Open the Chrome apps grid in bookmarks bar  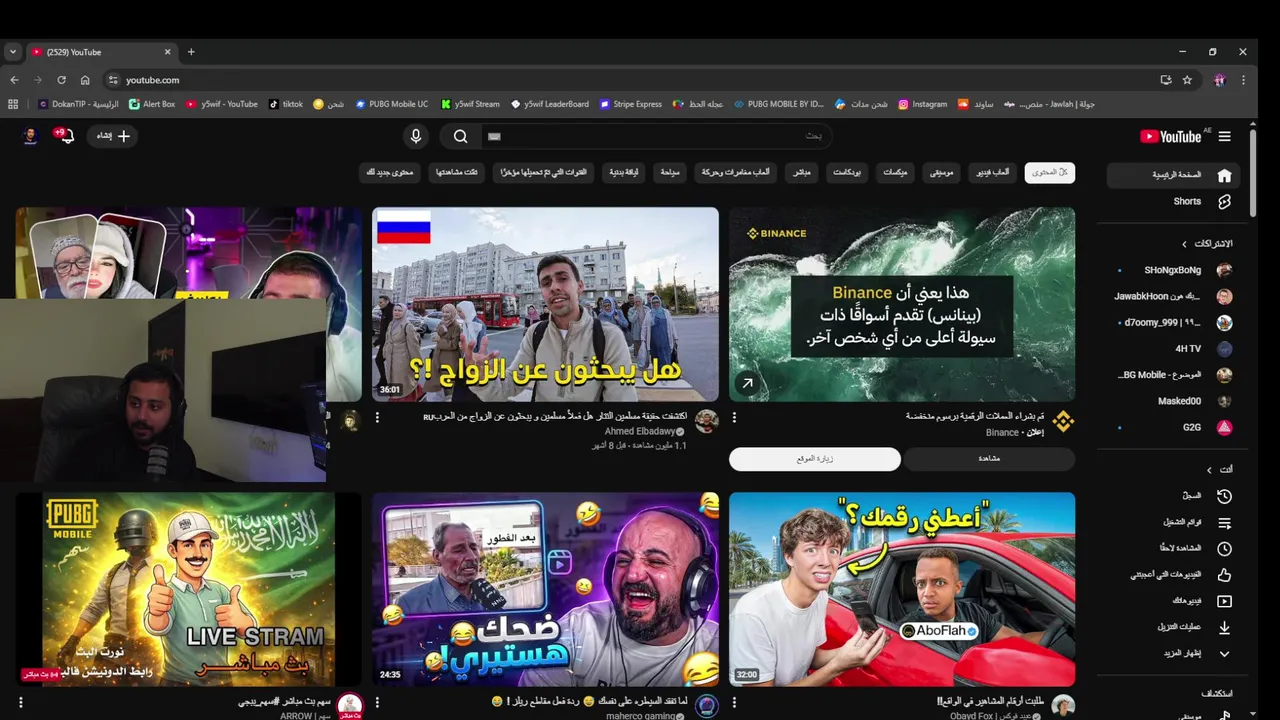tap(13, 104)
